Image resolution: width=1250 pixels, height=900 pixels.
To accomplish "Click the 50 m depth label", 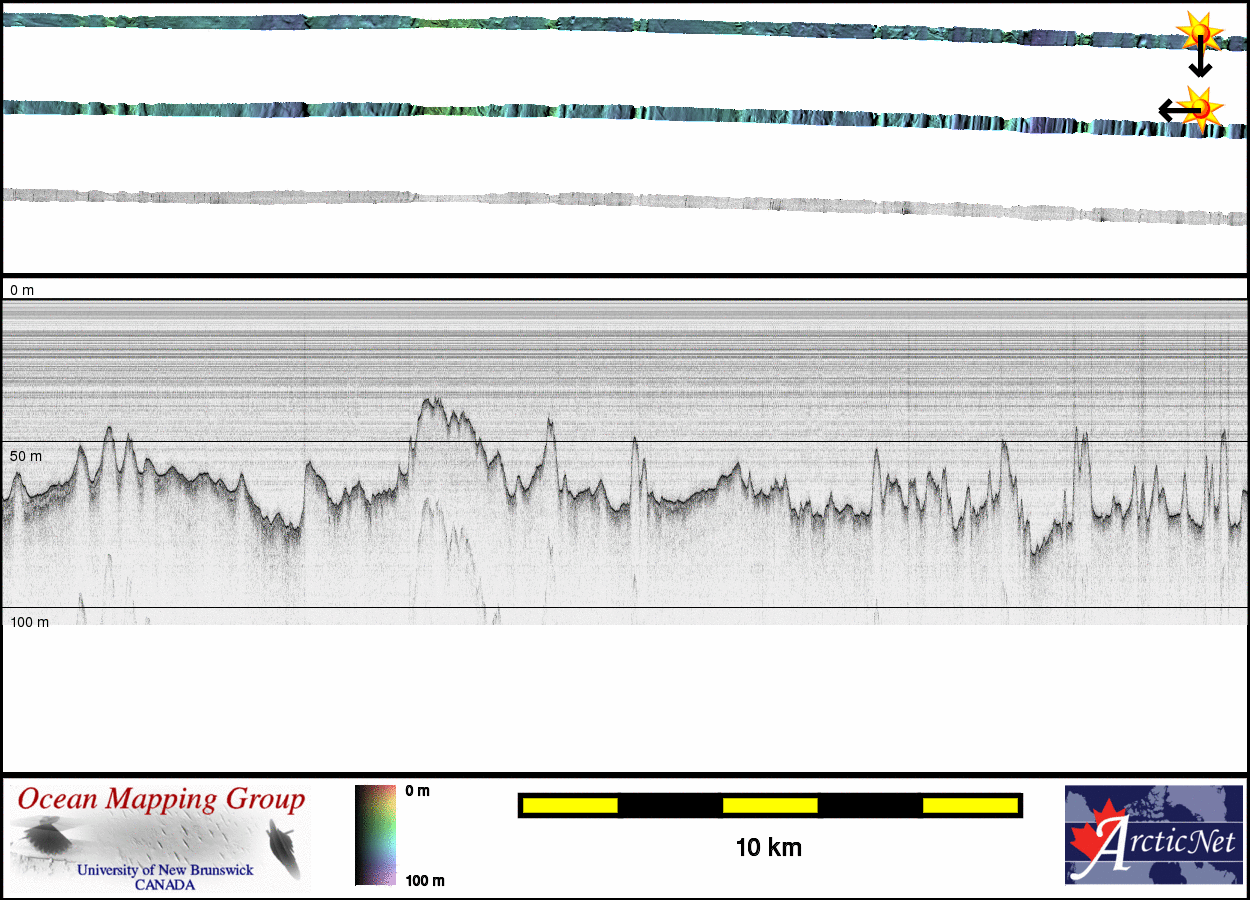I will 27,456.
